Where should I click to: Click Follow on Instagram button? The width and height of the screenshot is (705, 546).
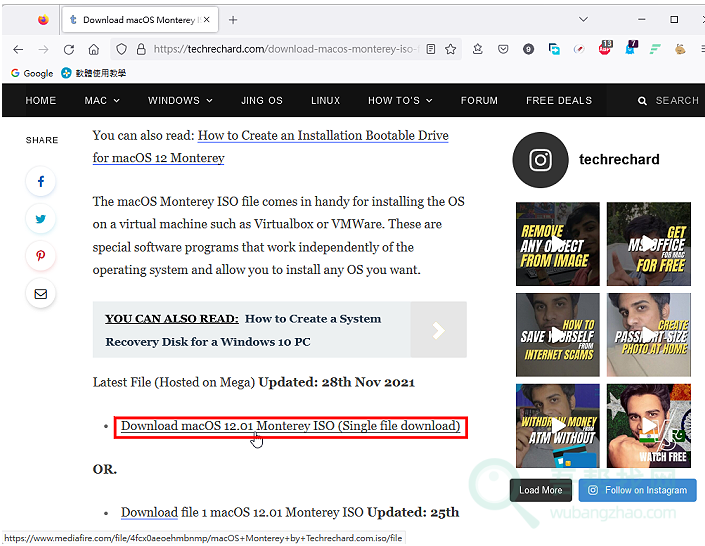coord(638,490)
